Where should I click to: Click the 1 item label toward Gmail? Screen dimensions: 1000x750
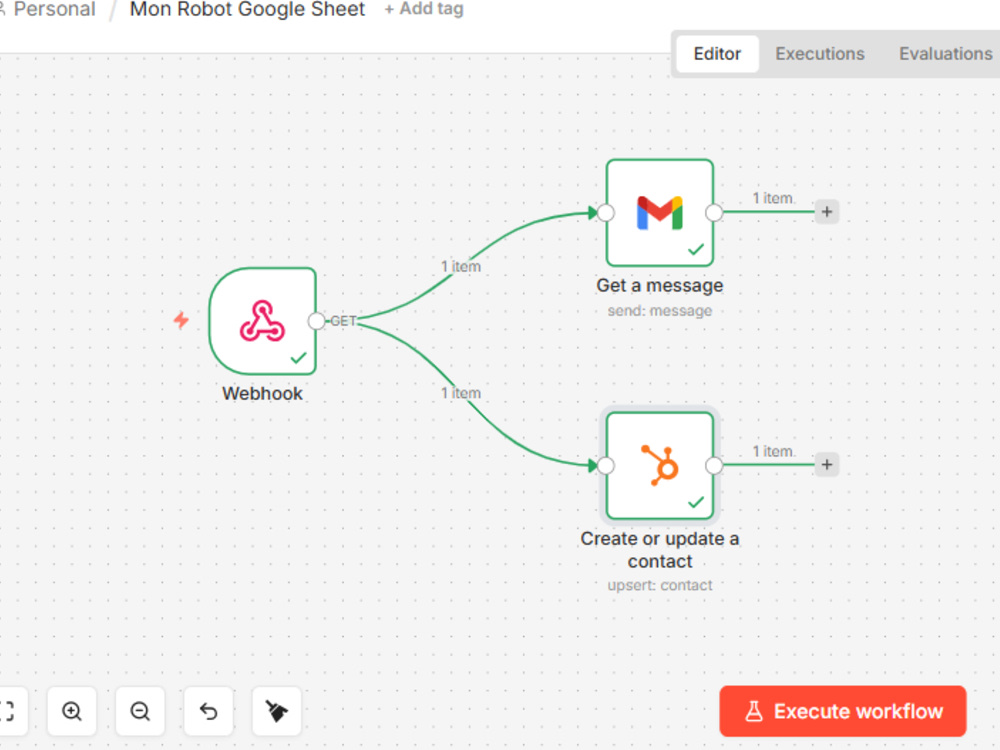click(x=460, y=267)
